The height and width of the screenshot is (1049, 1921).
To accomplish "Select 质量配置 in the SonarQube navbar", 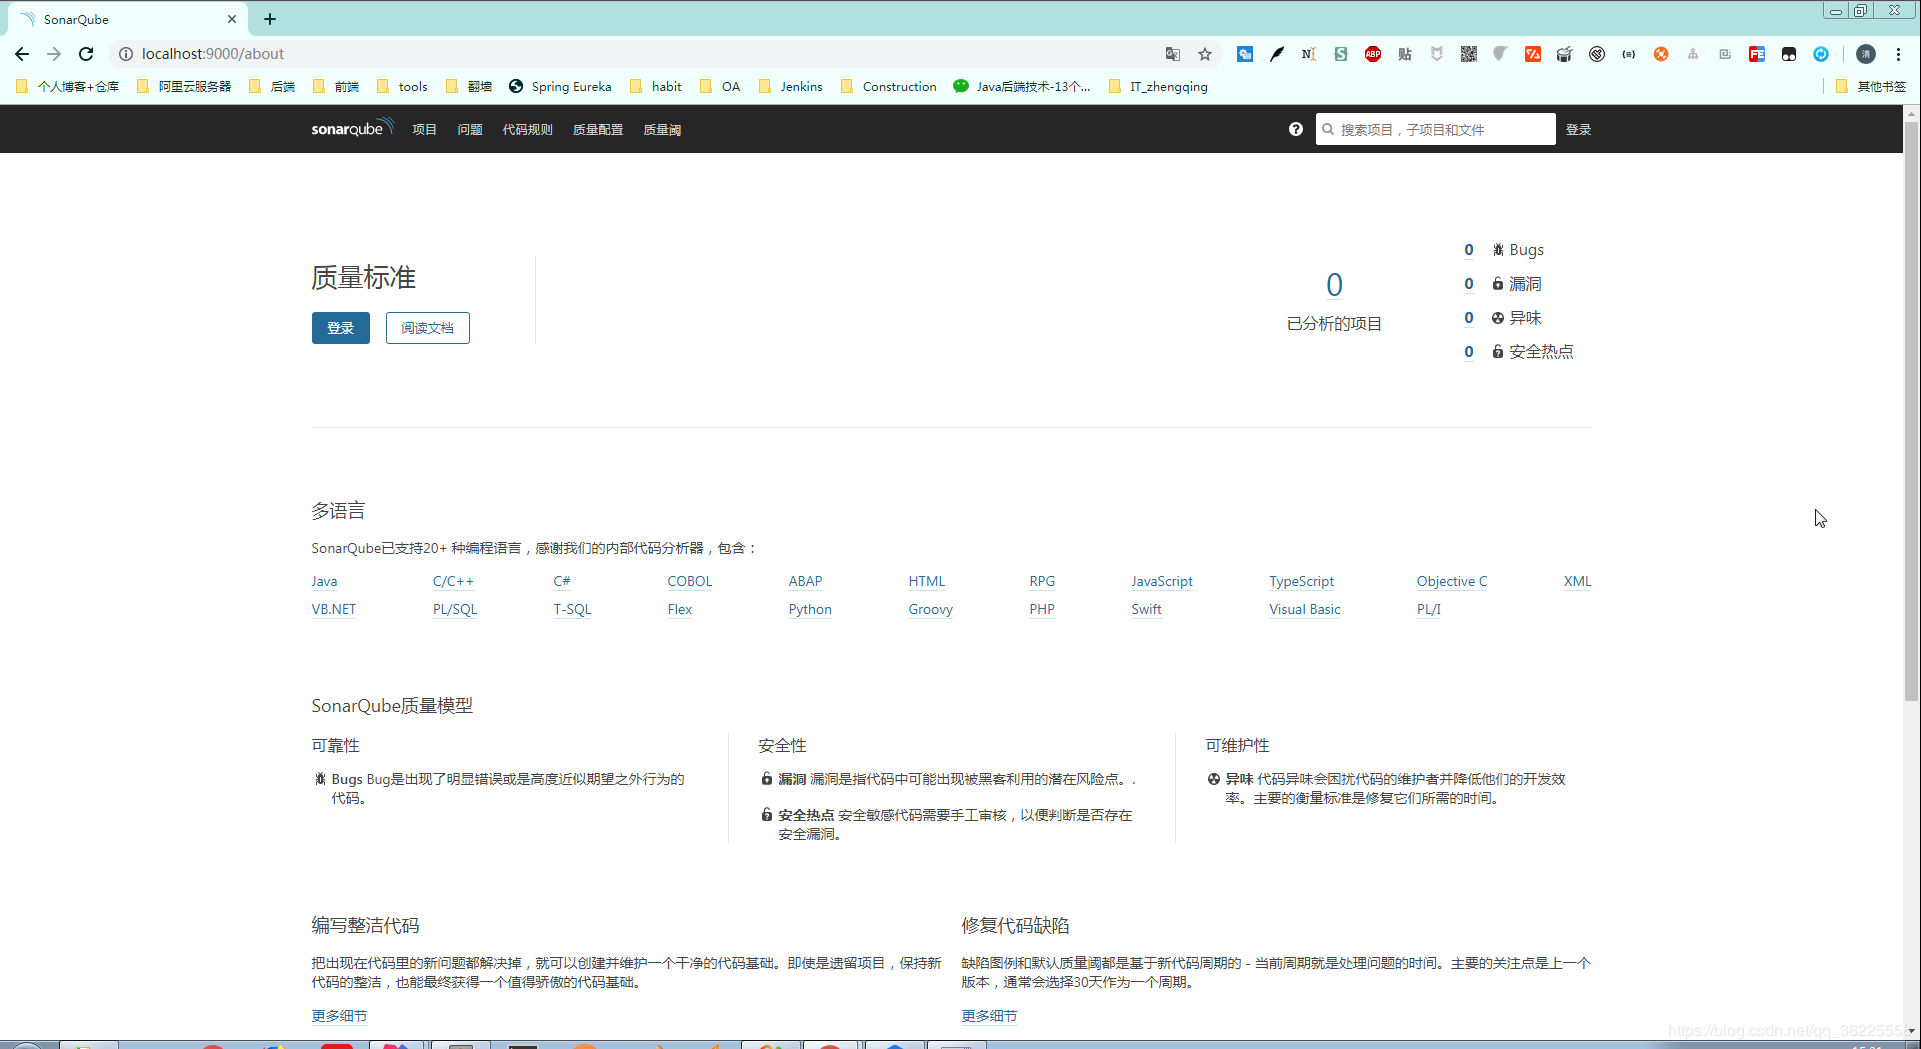I will (x=598, y=128).
